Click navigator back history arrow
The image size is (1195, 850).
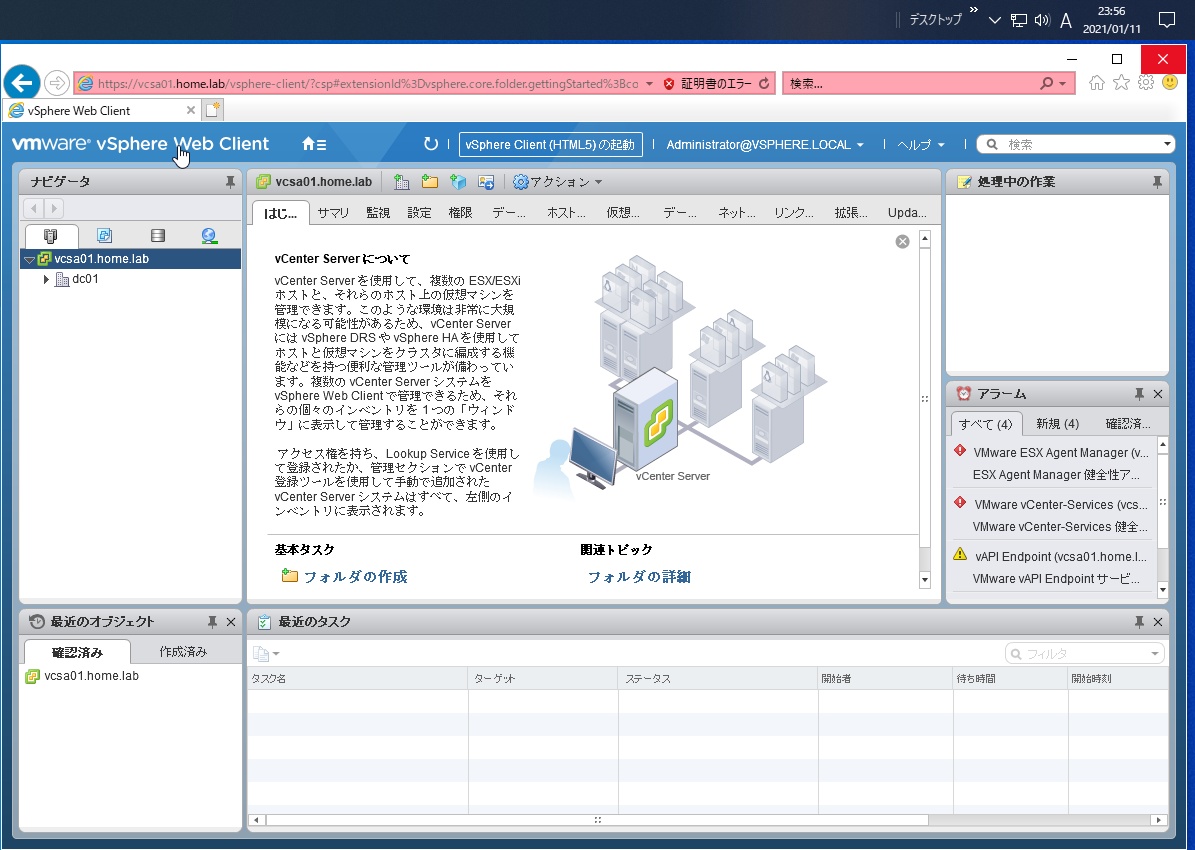[x=34, y=208]
